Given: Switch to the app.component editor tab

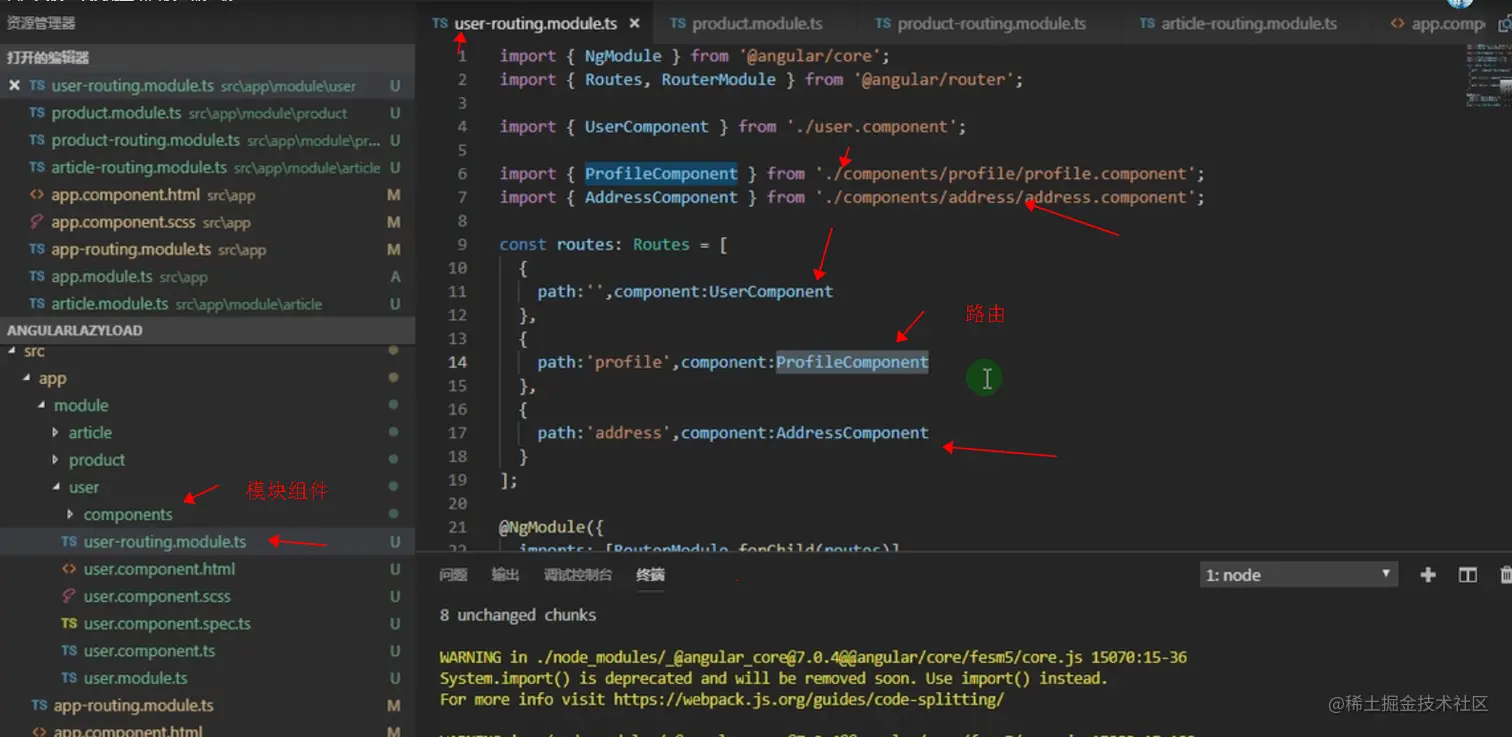Looking at the screenshot, I should click(1438, 23).
